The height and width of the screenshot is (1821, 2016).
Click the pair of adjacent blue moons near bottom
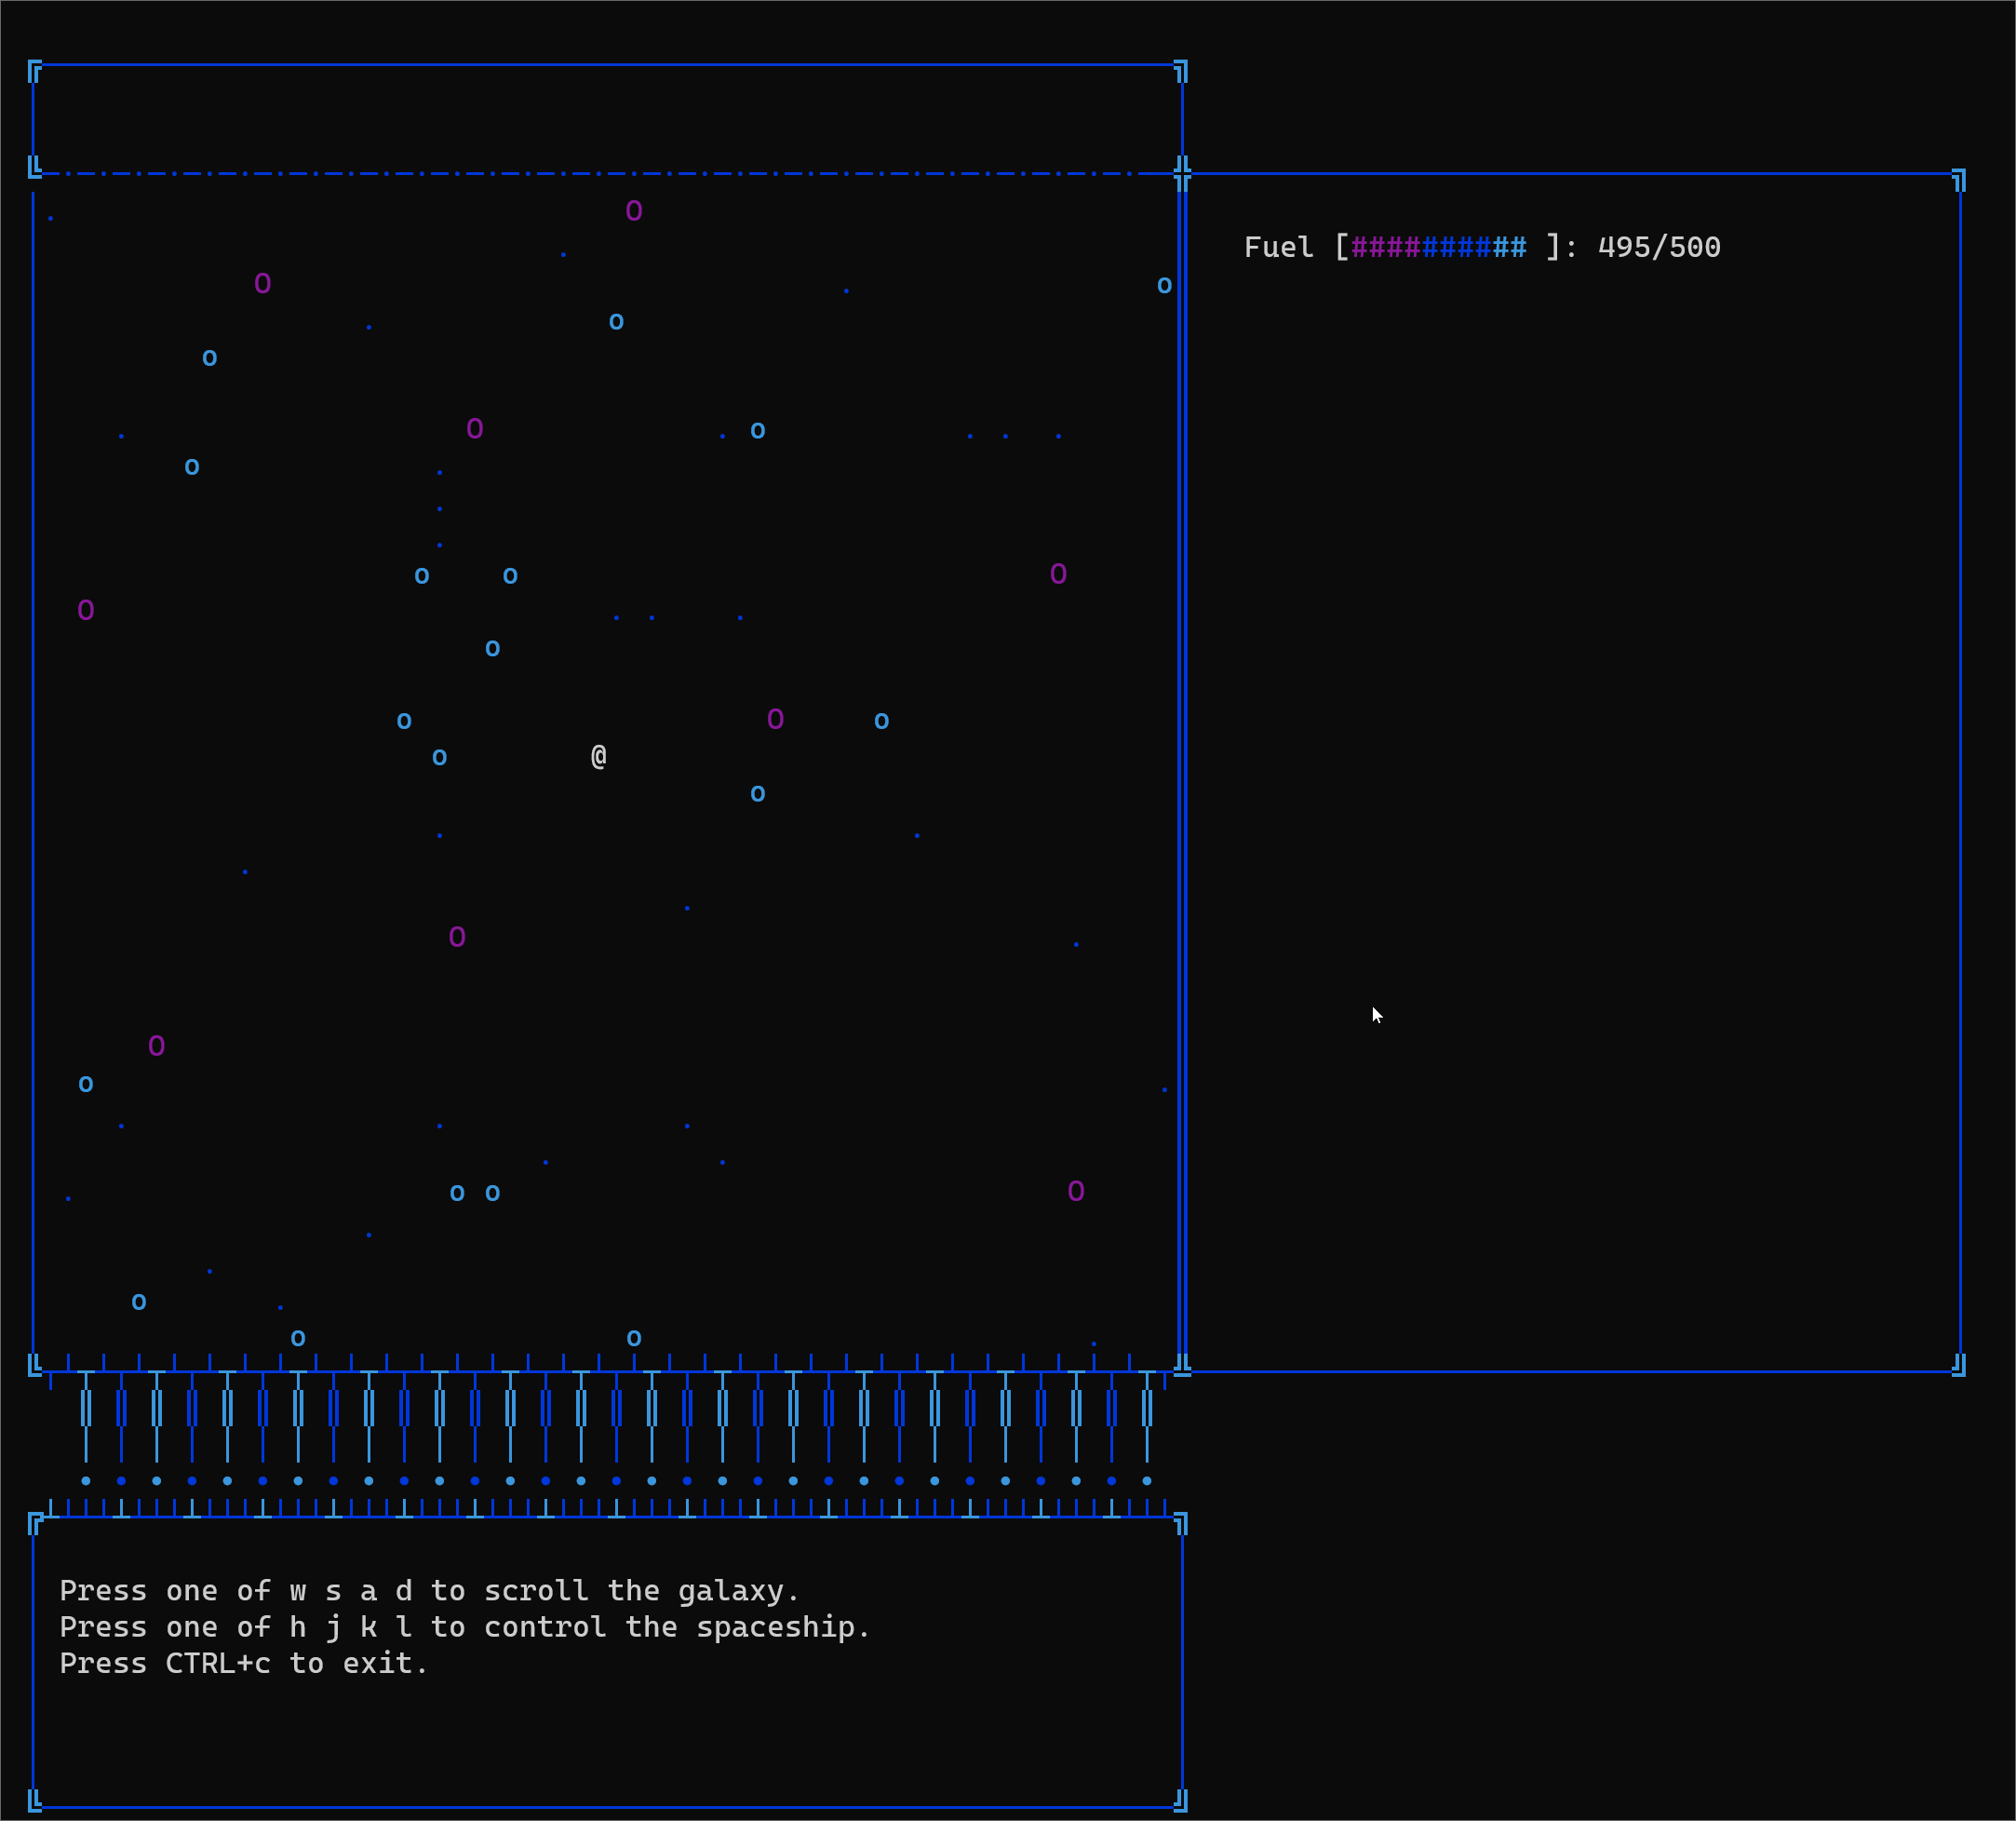(x=474, y=1191)
